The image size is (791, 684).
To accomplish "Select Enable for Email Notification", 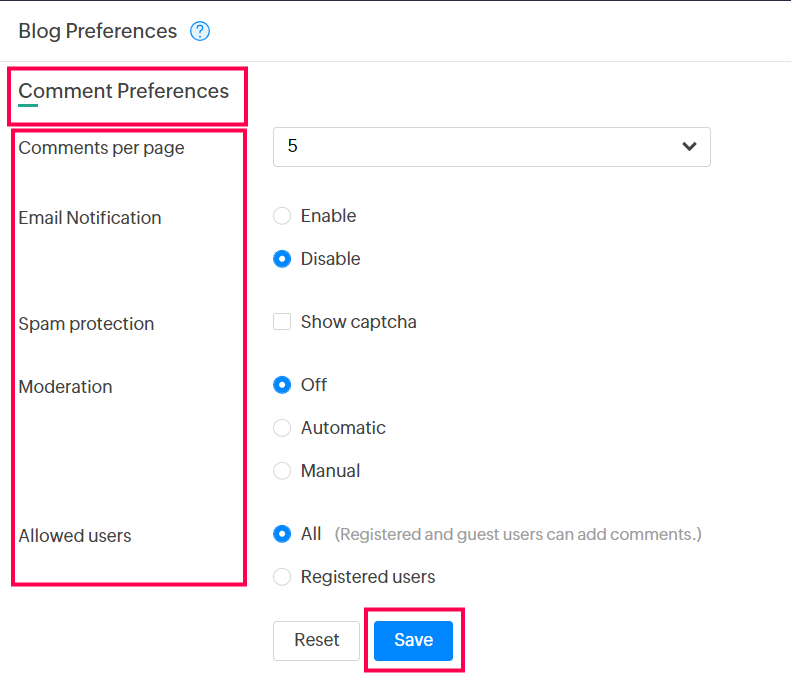I will point(282,216).
